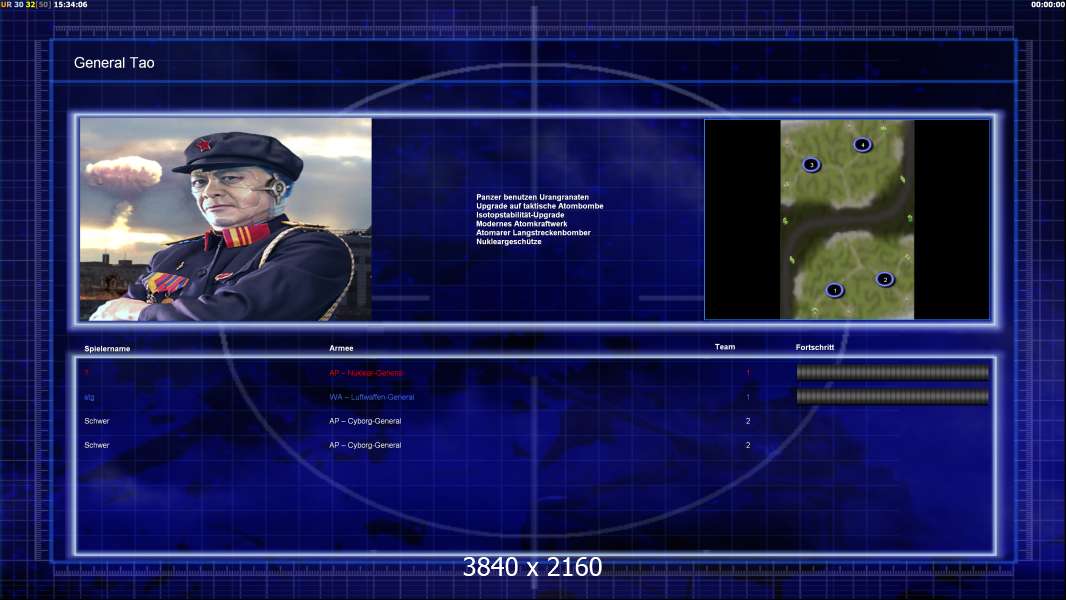Click the WA – Luftwaffen-General progress bar

point(893,396)
